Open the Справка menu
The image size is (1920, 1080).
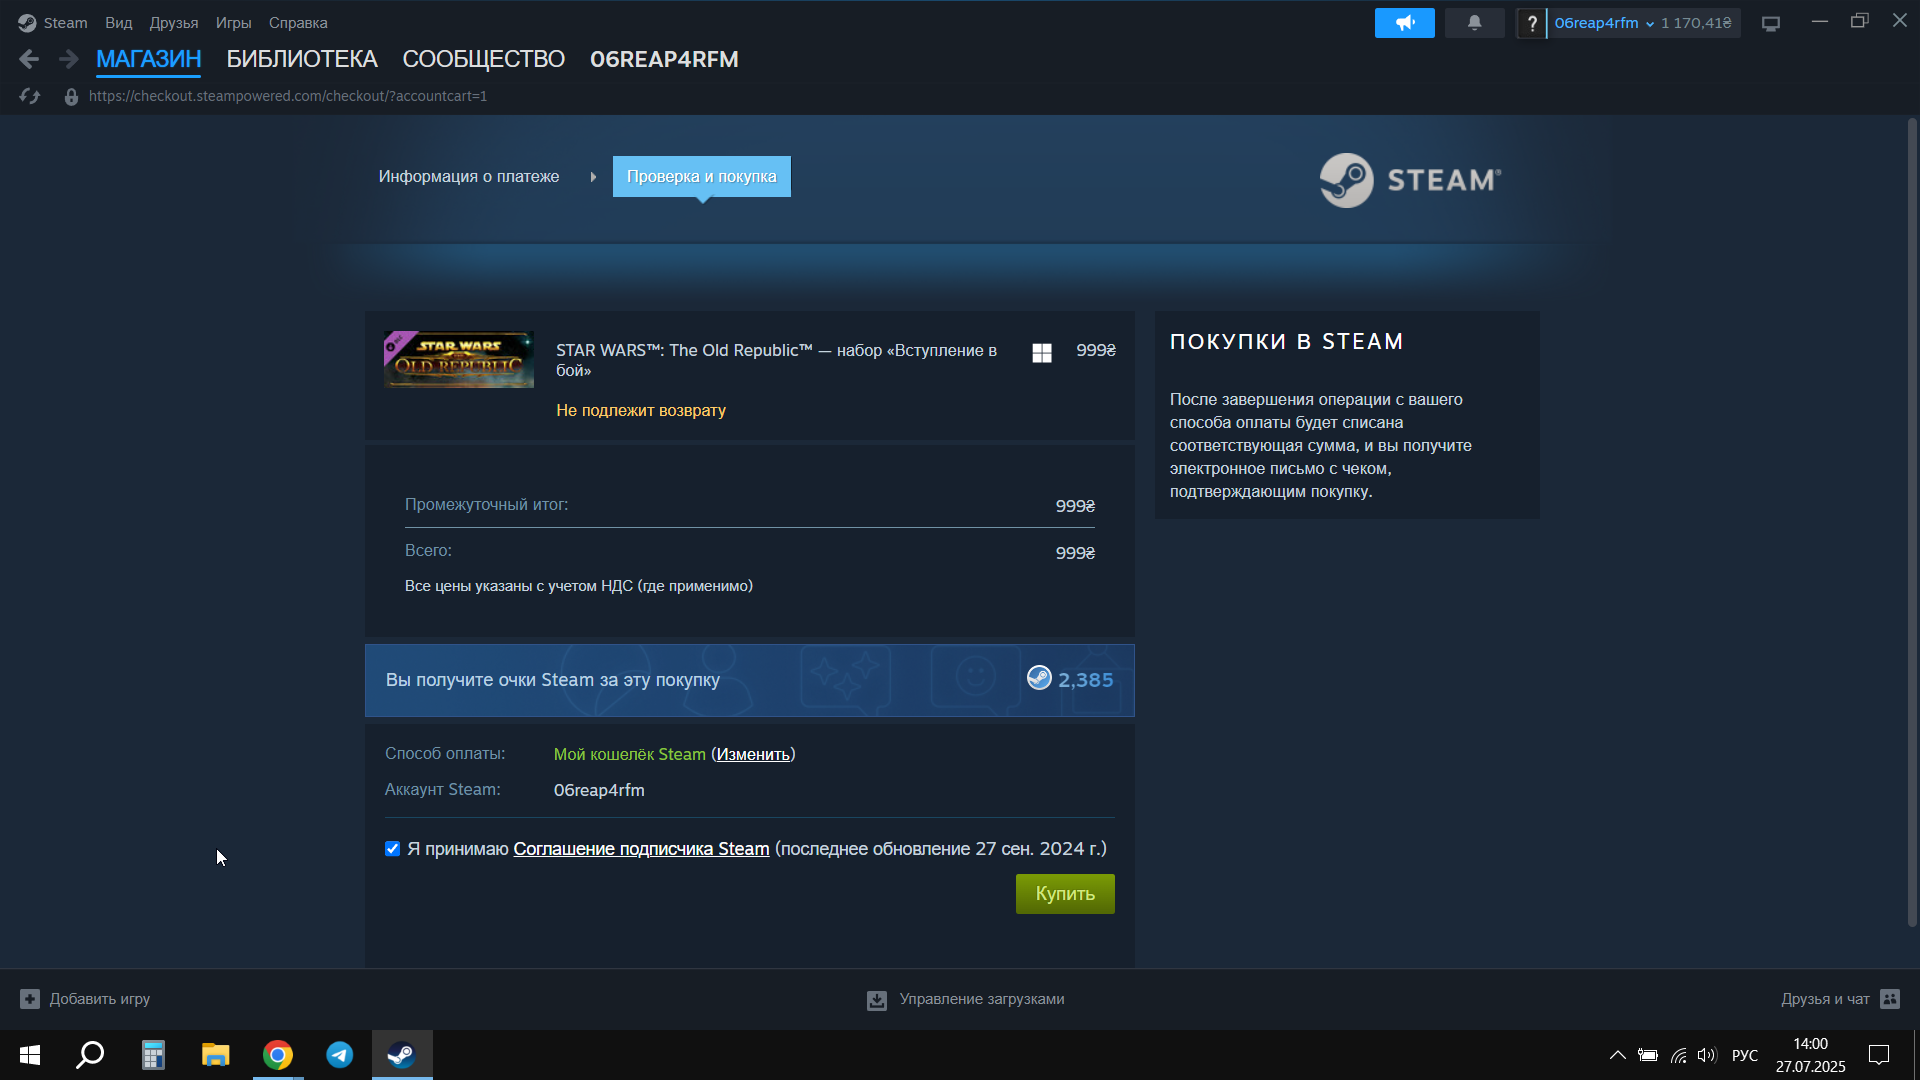tap(298, 23)
